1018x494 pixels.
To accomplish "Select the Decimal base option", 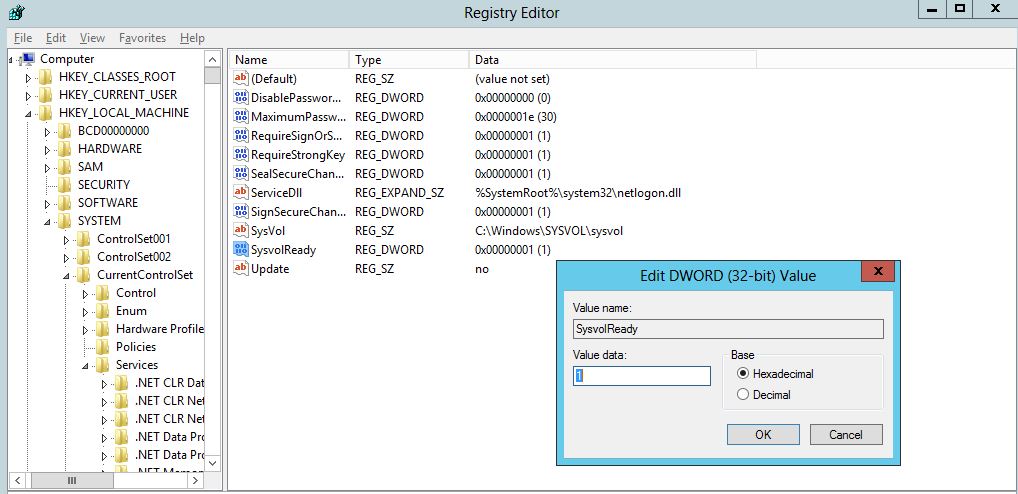I will coord(742,394).
